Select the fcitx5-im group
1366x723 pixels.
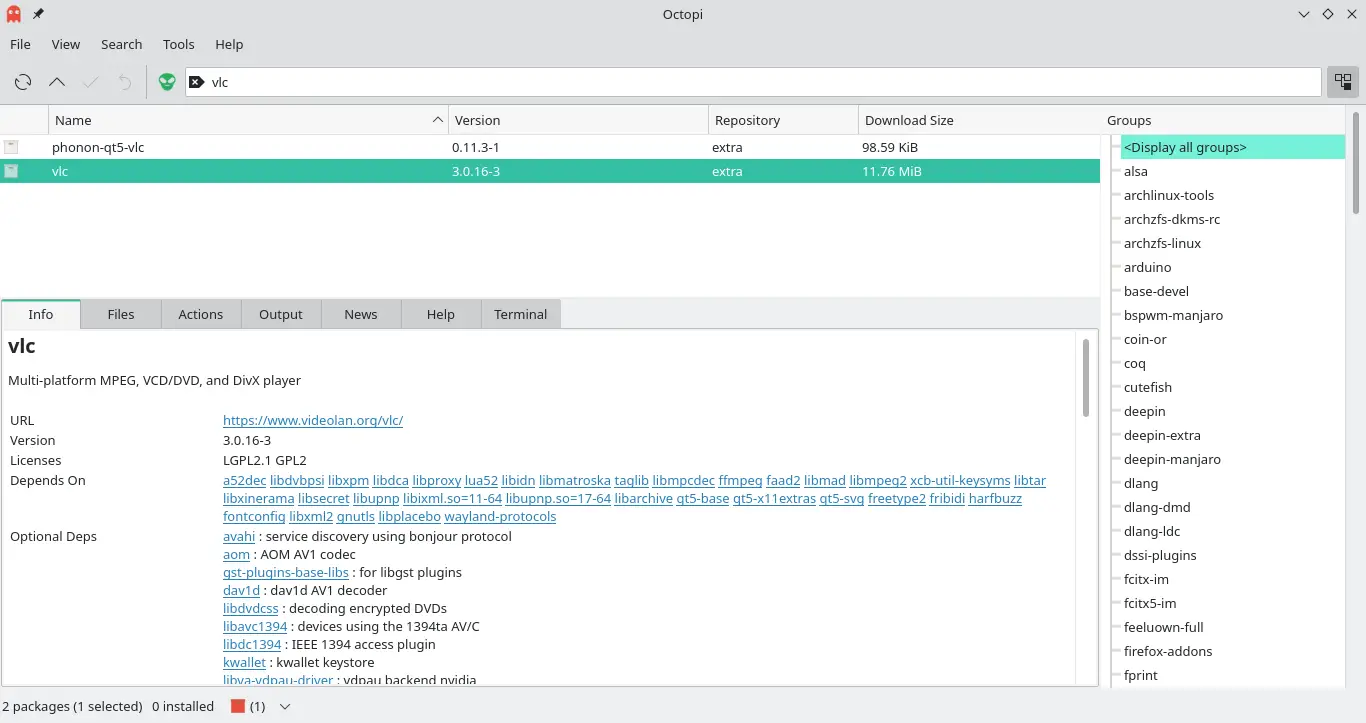[x=1150, y=603]
